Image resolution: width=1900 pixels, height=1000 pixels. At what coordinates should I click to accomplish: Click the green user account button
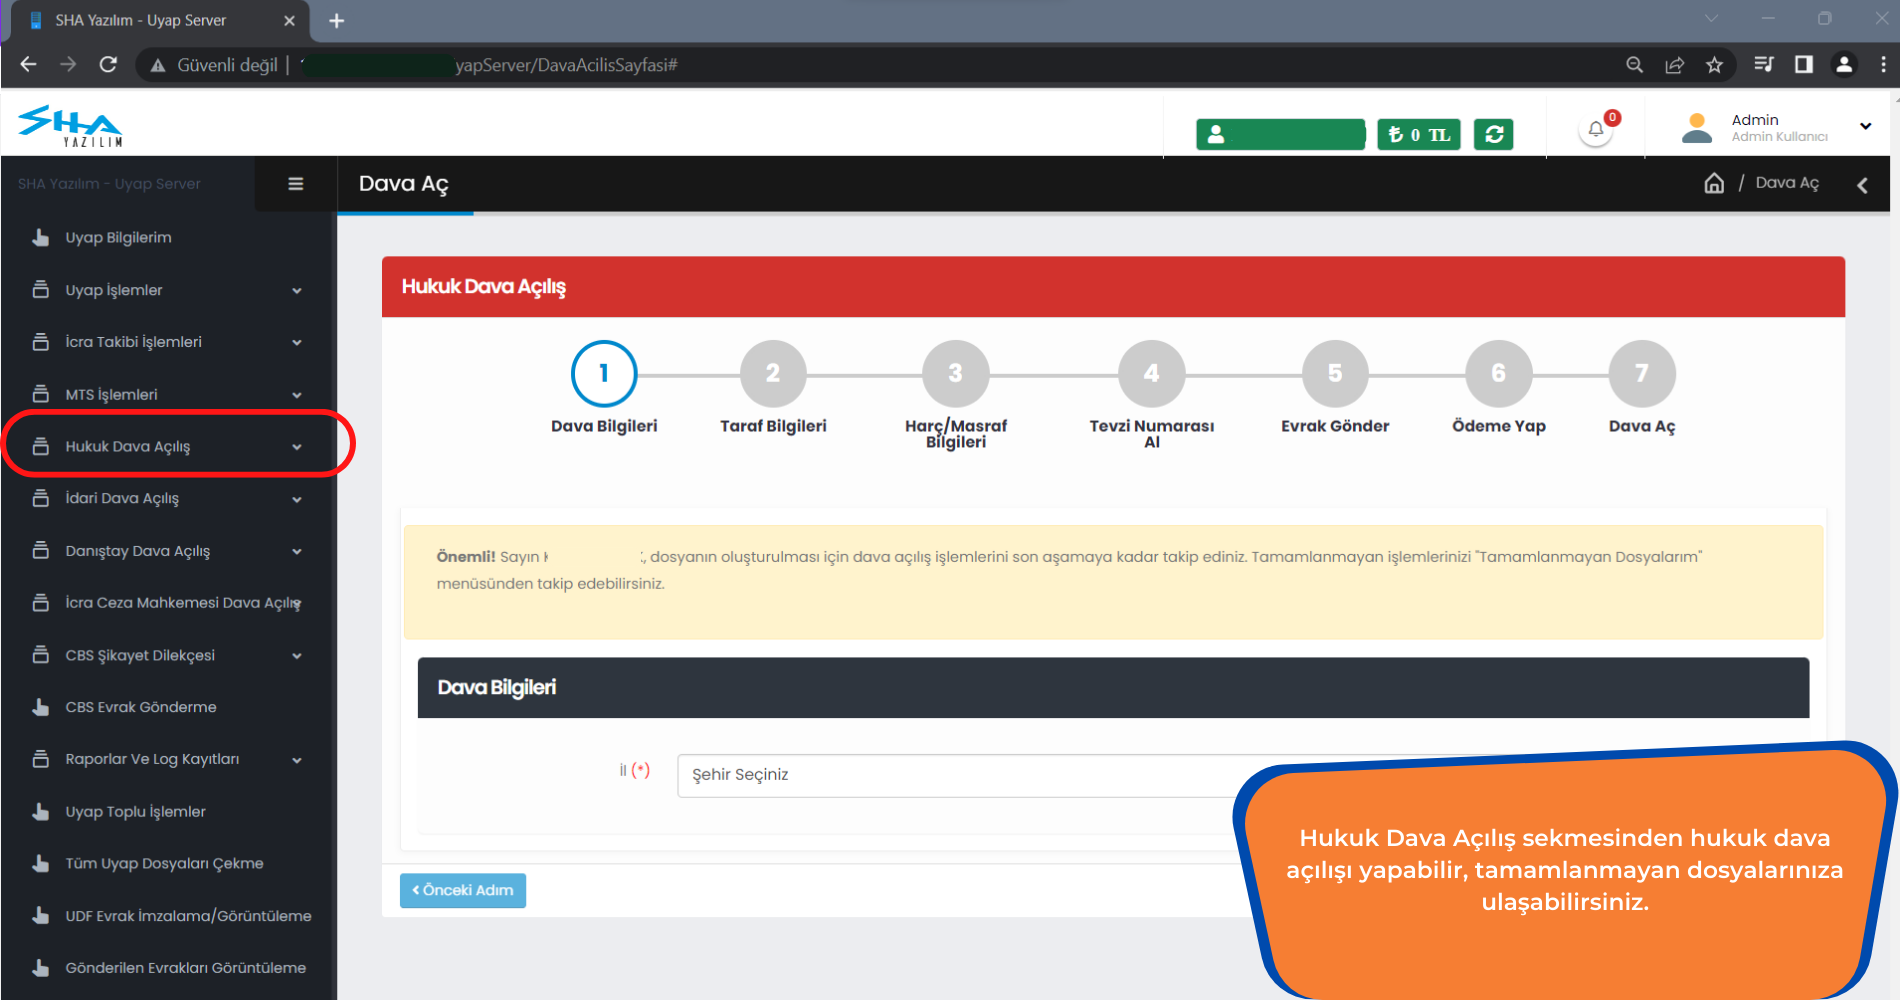click(x=1280, y=134)
